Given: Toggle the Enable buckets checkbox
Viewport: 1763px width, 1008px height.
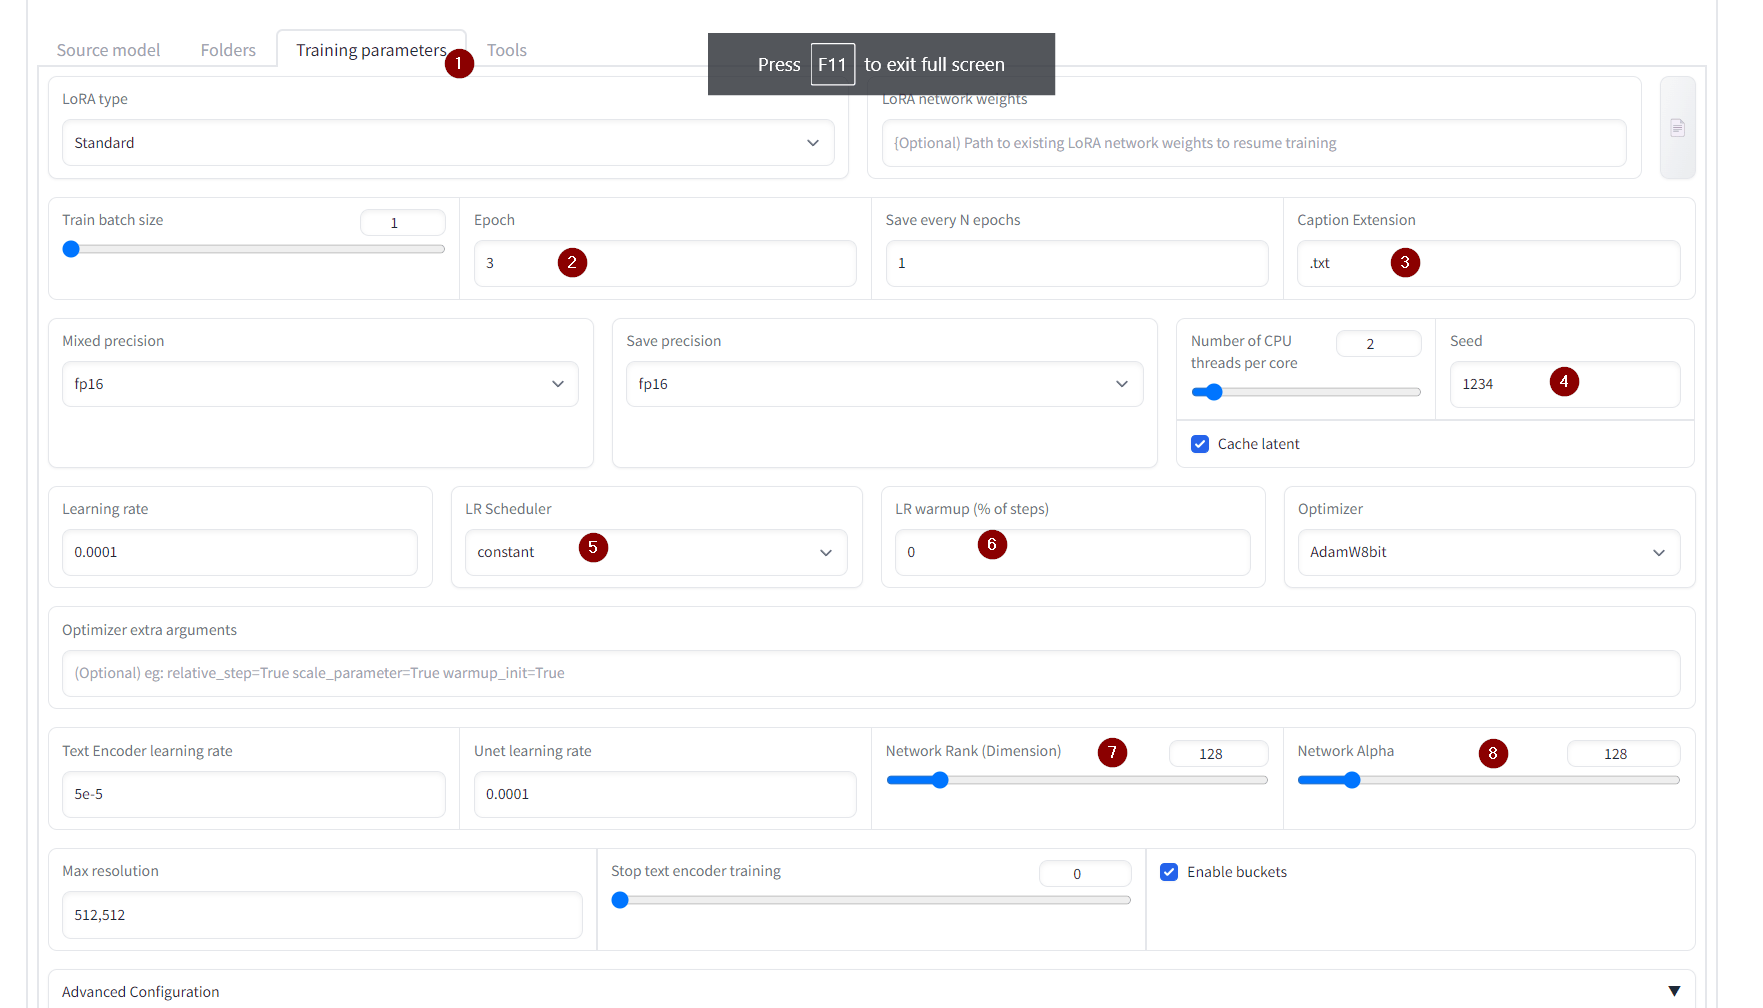Looking at the screenshot, I should point(1169,872).
